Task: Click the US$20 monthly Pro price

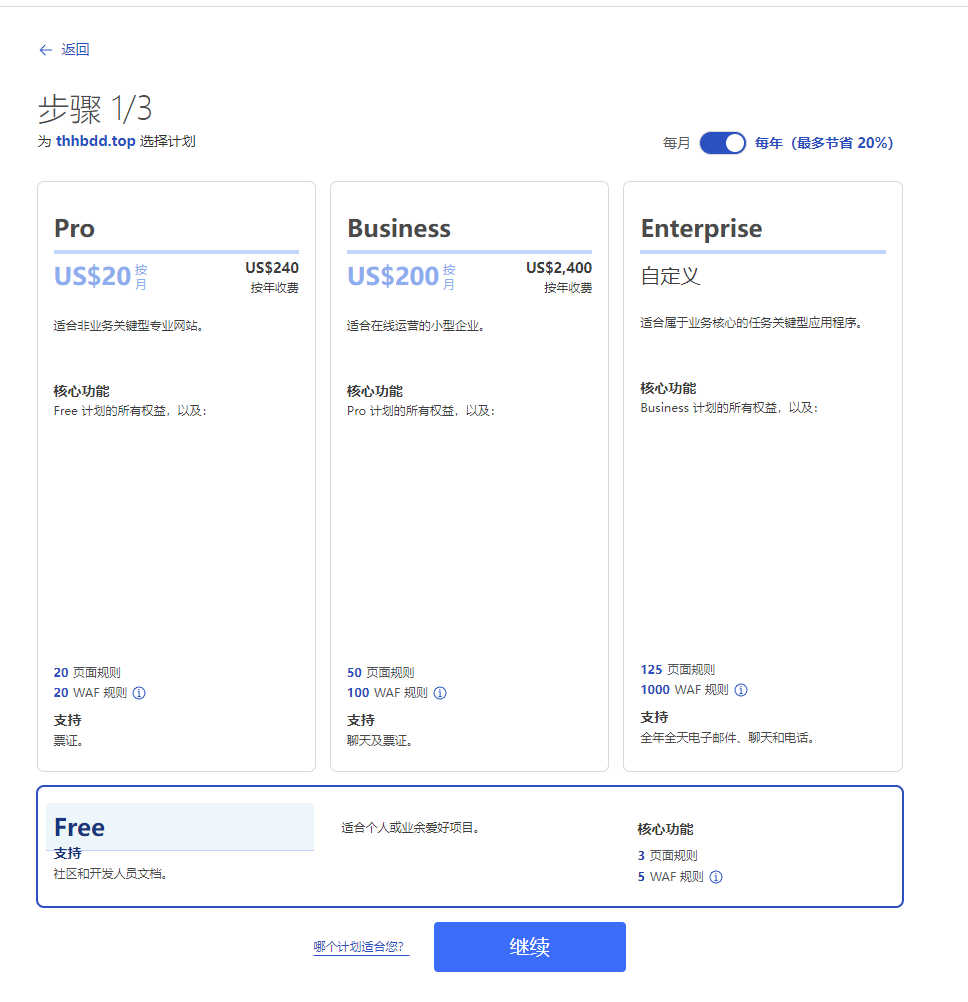Action: click(x=93, y=276)
